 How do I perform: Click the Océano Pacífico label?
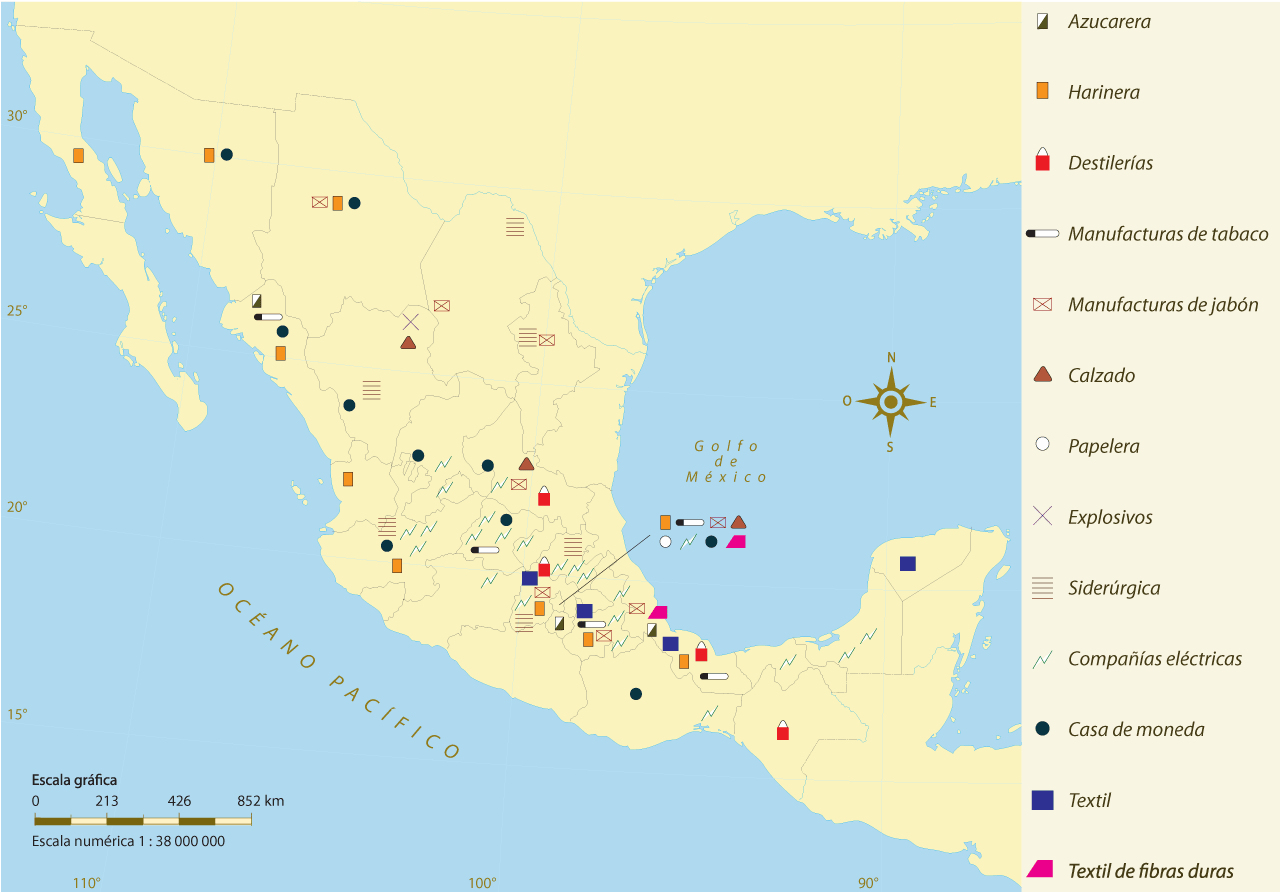340,671
